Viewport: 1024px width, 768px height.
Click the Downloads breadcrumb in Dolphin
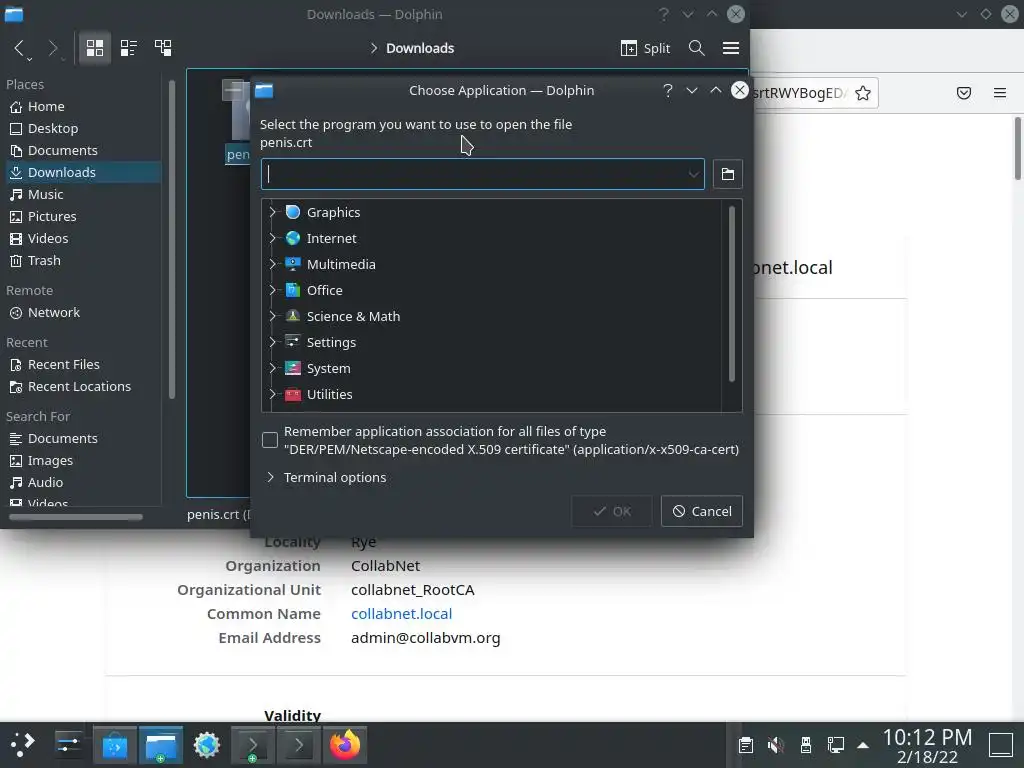420,48
